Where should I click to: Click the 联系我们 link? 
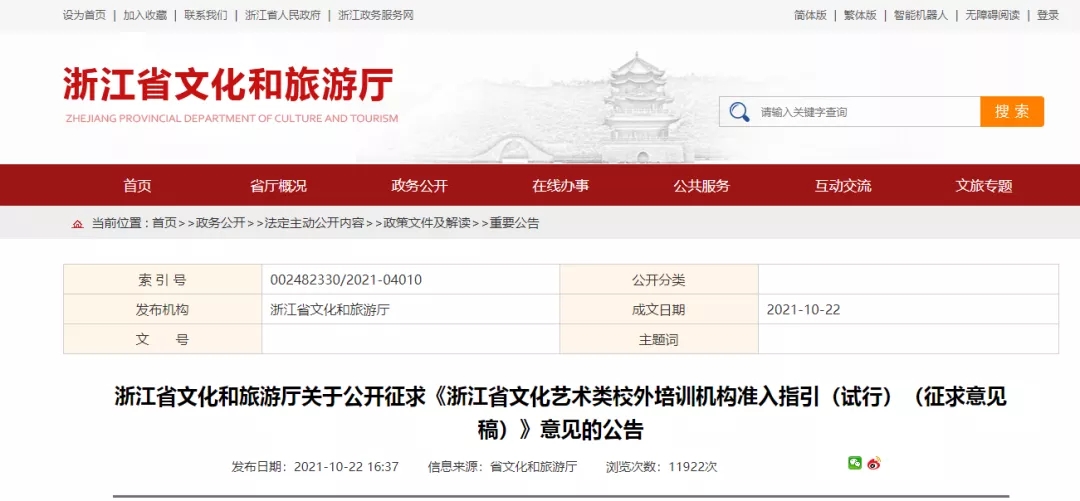pyautogui.click(x=205, y=15)
